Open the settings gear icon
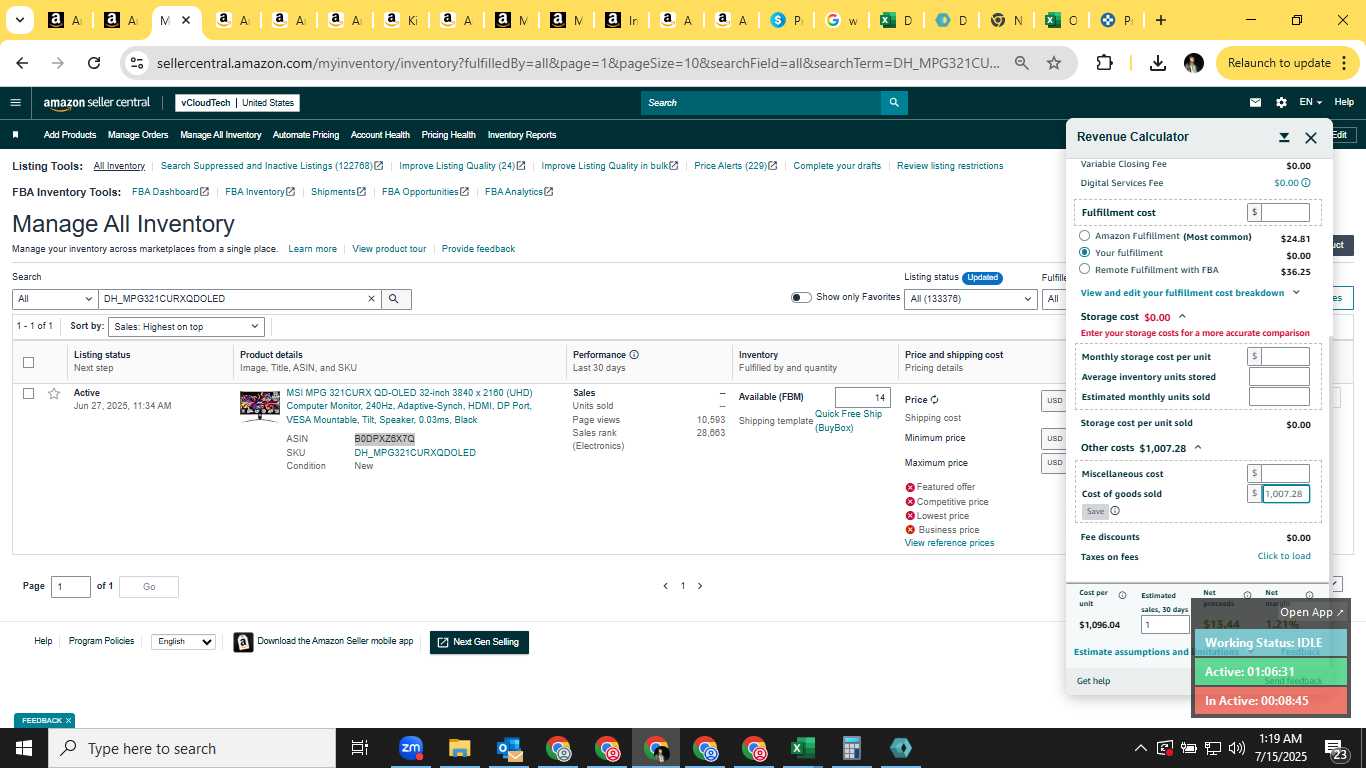 tap(1281, 102)
